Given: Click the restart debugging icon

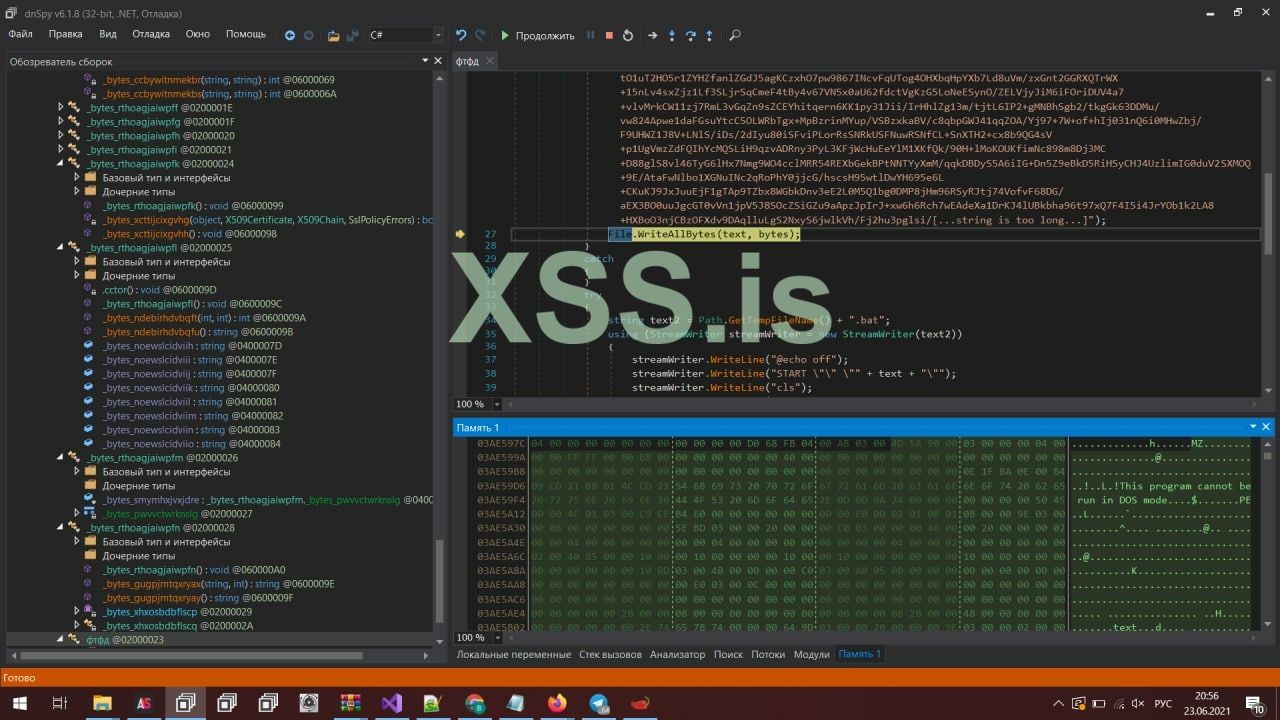Looking at the screenshot, I should (628, 35).
